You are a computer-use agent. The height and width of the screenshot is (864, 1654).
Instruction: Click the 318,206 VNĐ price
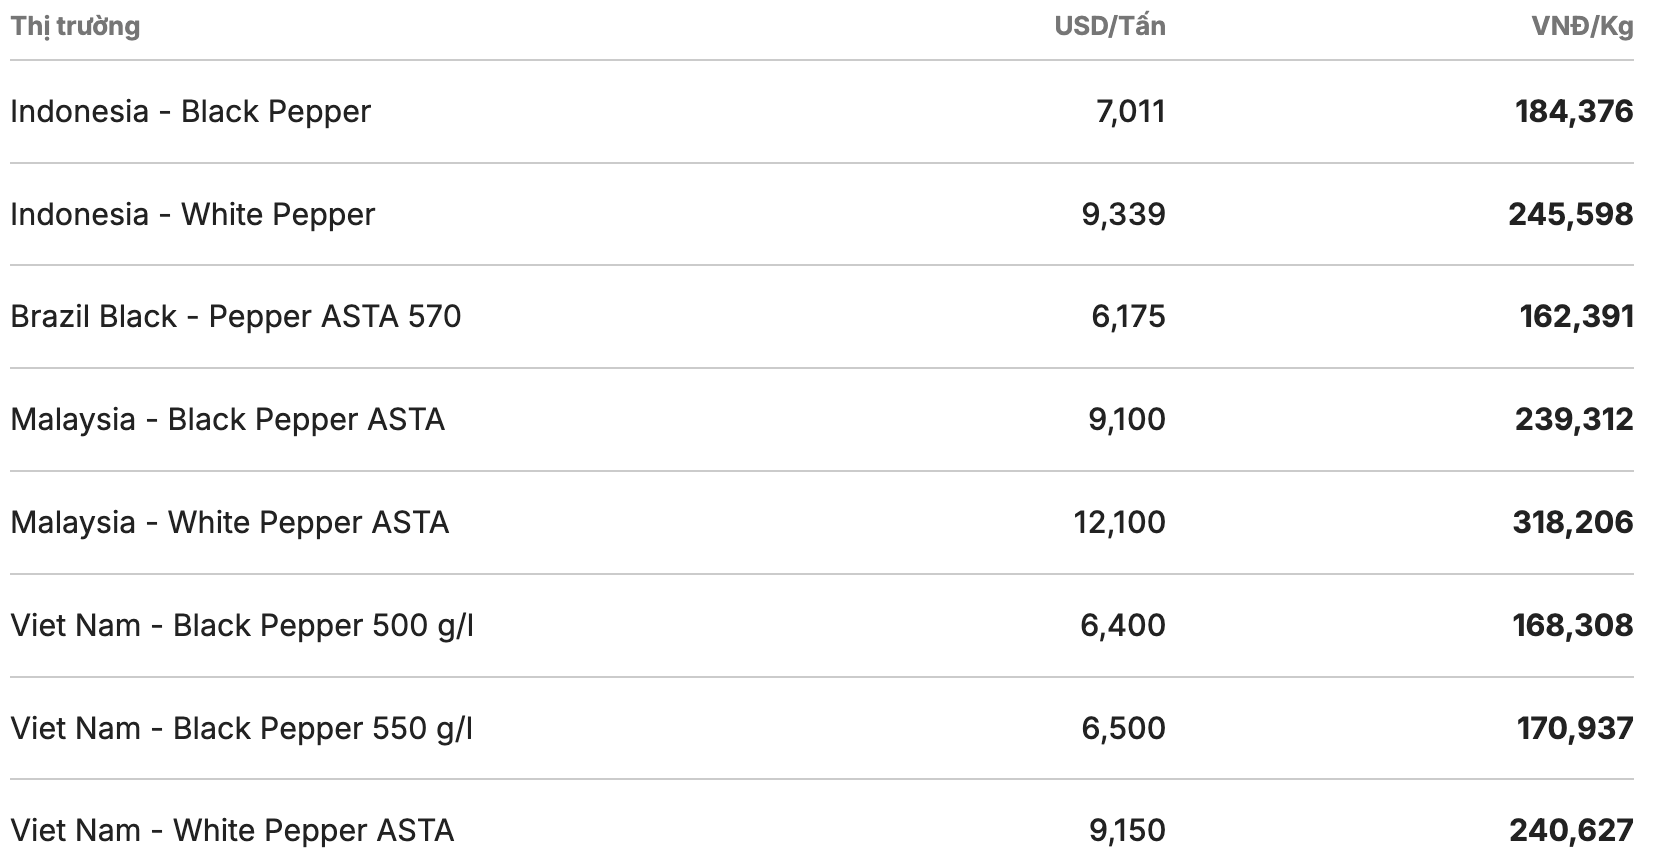point(1572,522)
